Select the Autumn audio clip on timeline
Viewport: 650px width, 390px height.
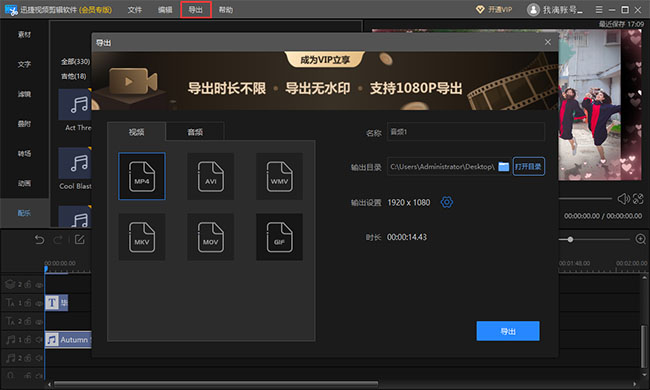pos(68,340)
